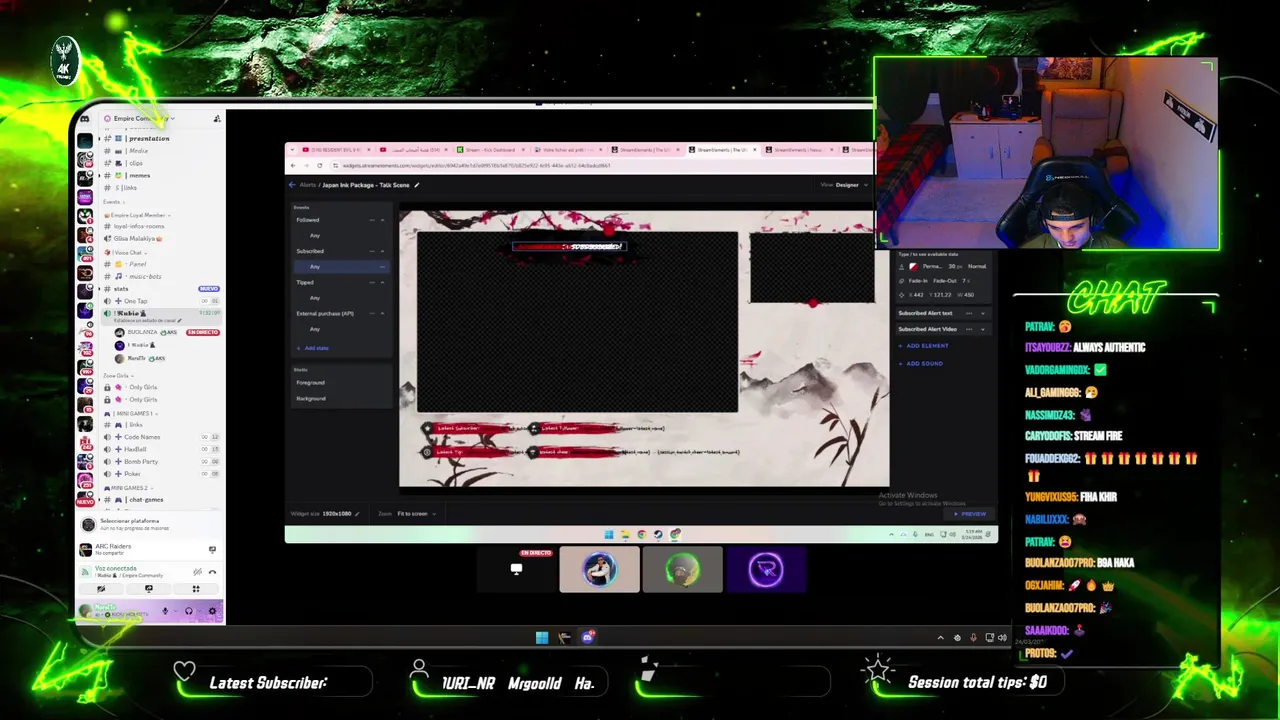Collapse Empire Loyal Member category
This screenshot has width=1280, height=720.
coord(138,215)
